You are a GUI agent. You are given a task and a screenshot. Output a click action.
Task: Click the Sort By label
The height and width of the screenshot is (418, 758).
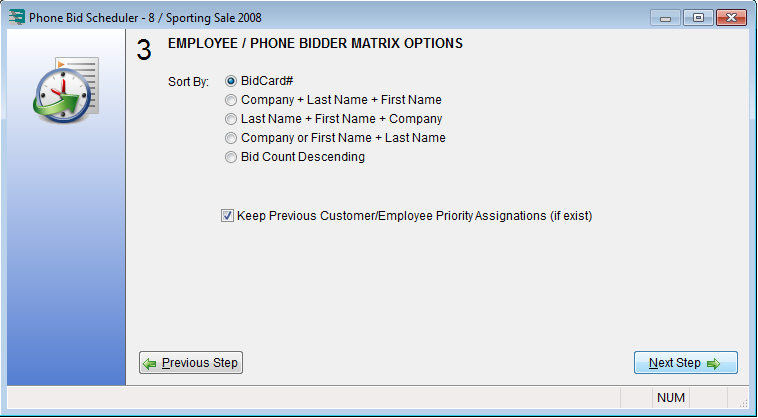(x=188, y=82)
